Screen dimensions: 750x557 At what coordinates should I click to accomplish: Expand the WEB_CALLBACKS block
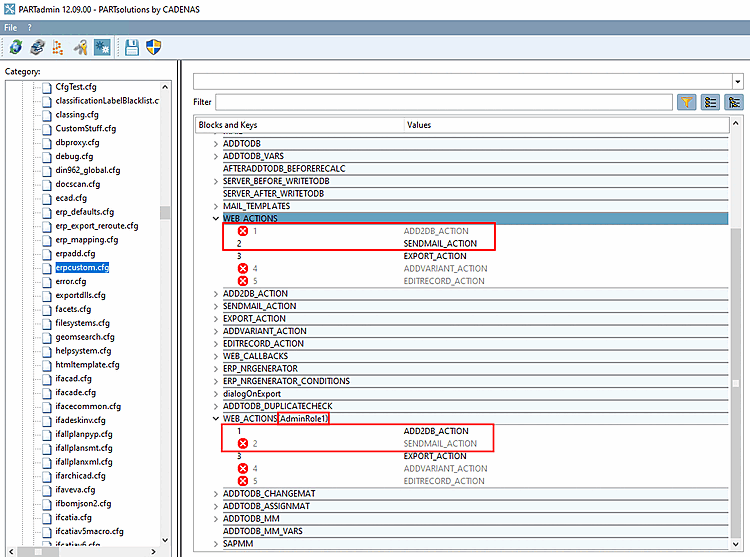[216, 356]
